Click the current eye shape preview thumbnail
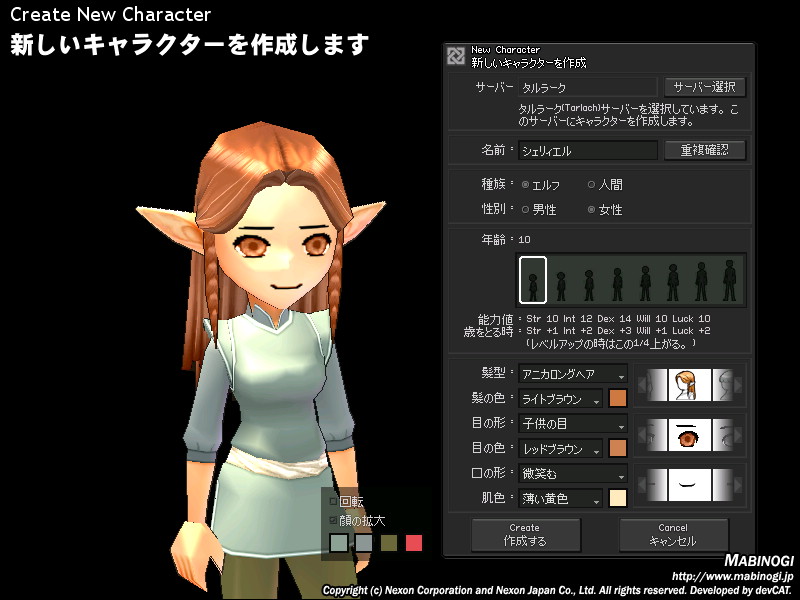Image resolution: width=800 pixels, height=600 pixels. [689, 435]
